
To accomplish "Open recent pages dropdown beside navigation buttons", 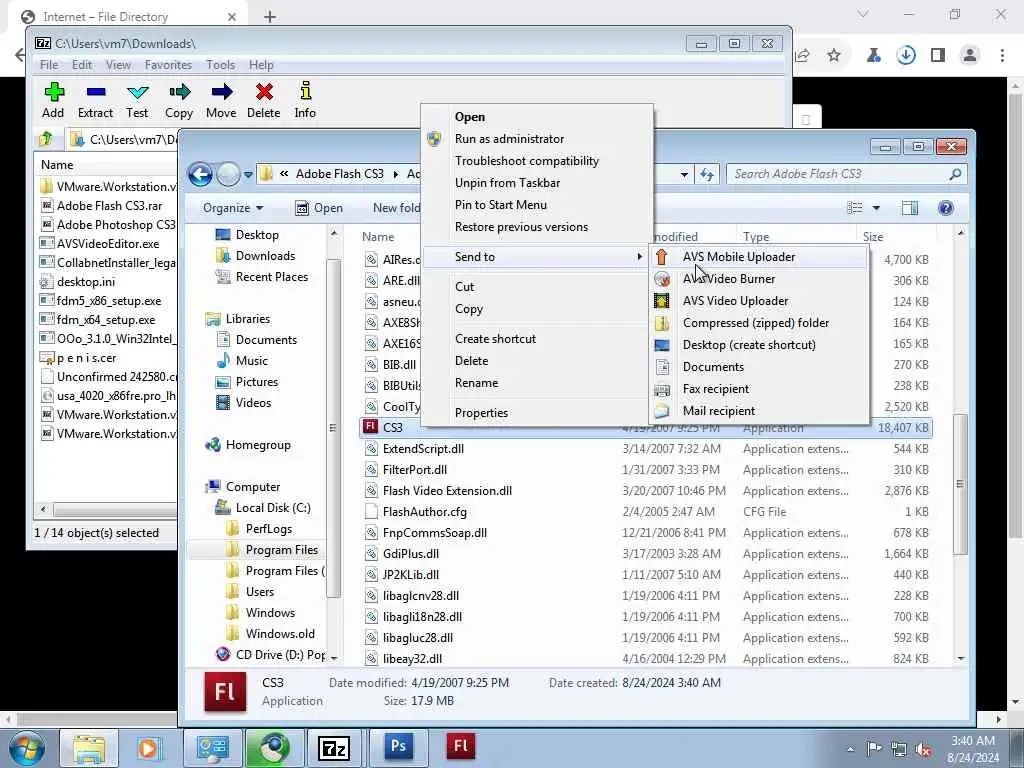I will (248, 175).
